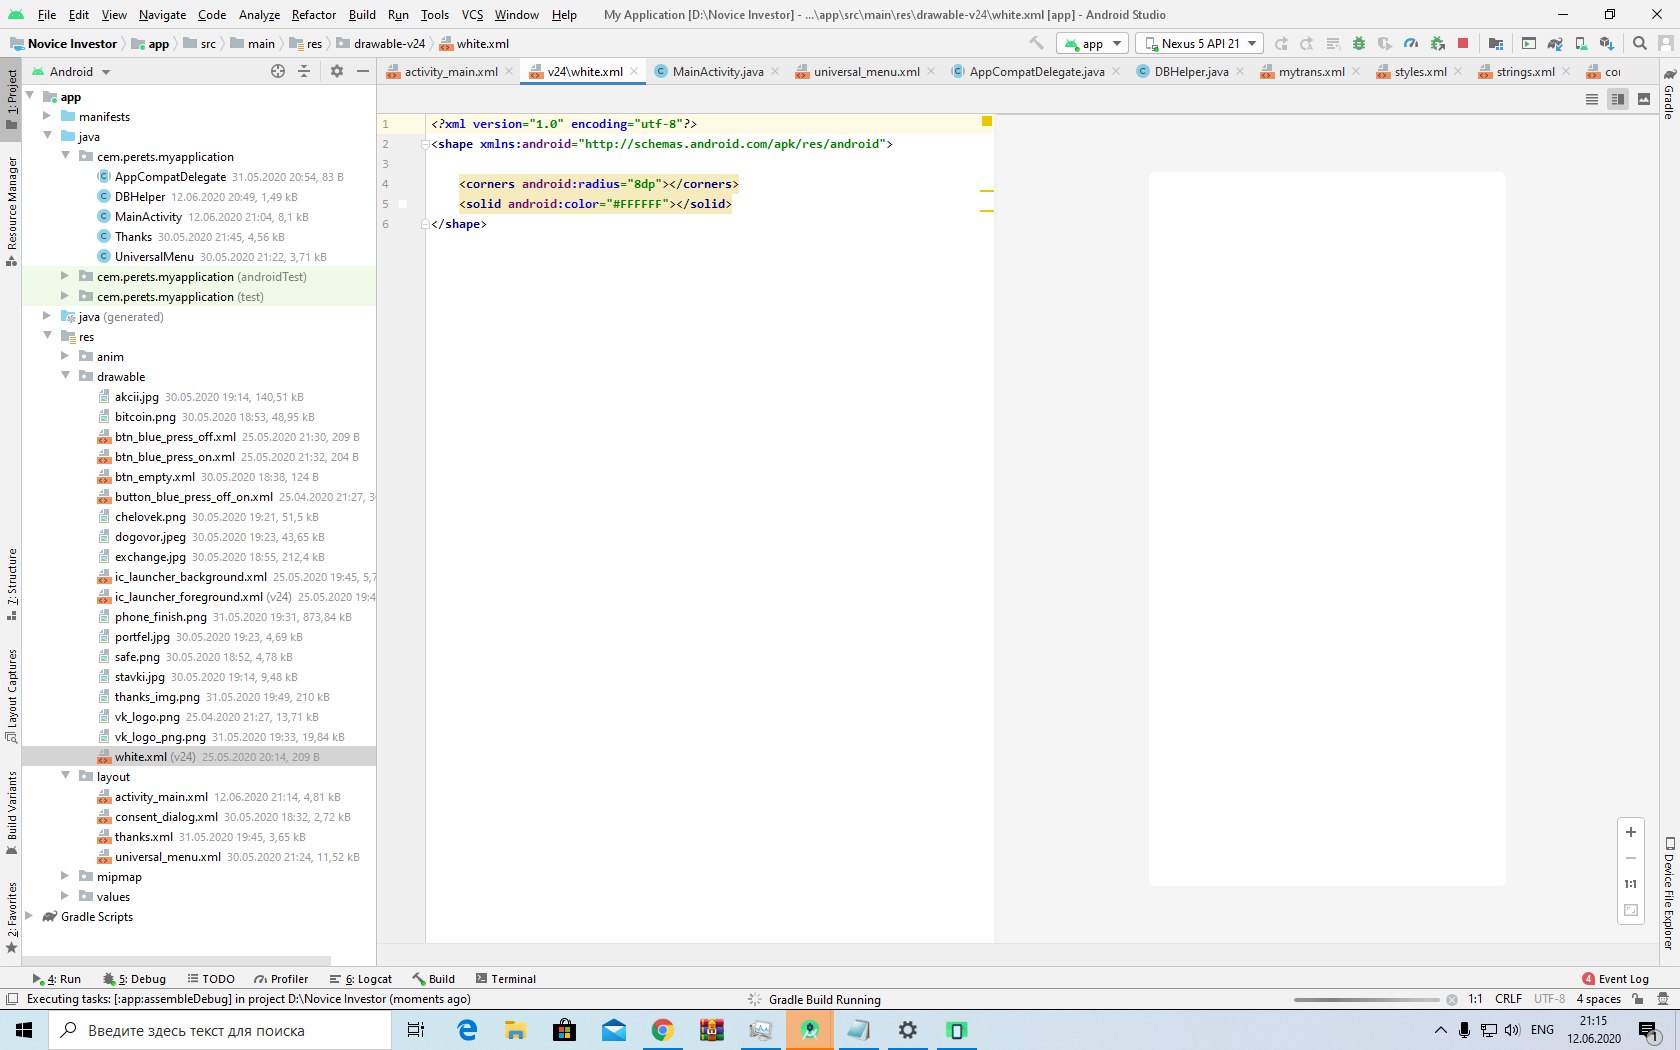Viewport: 1680px width, 1050px height.
Task: Toggle the Structure tool window sidebar button
Action: pos(12,584)
